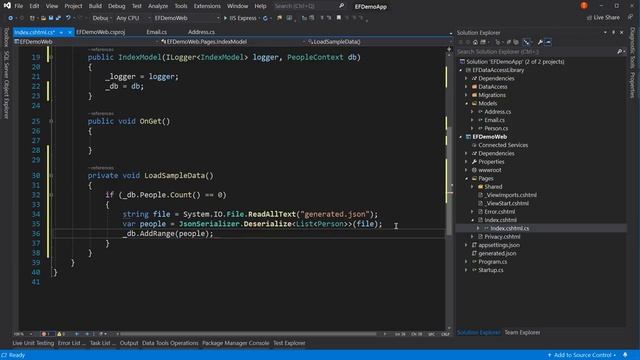This screenshot has width=640, height=360.
Task: Click the Search Solution Explorer field
Action: (540, 52)
